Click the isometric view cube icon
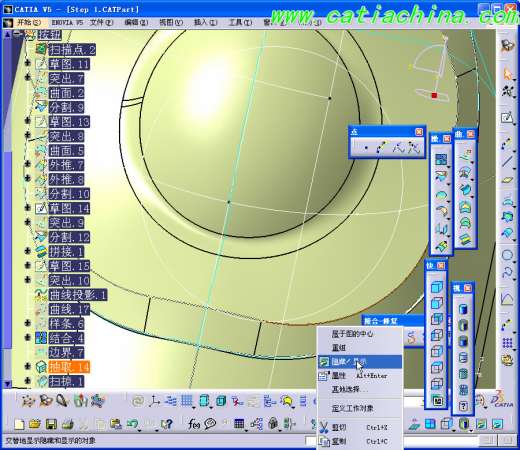 [x=437, y=287]
